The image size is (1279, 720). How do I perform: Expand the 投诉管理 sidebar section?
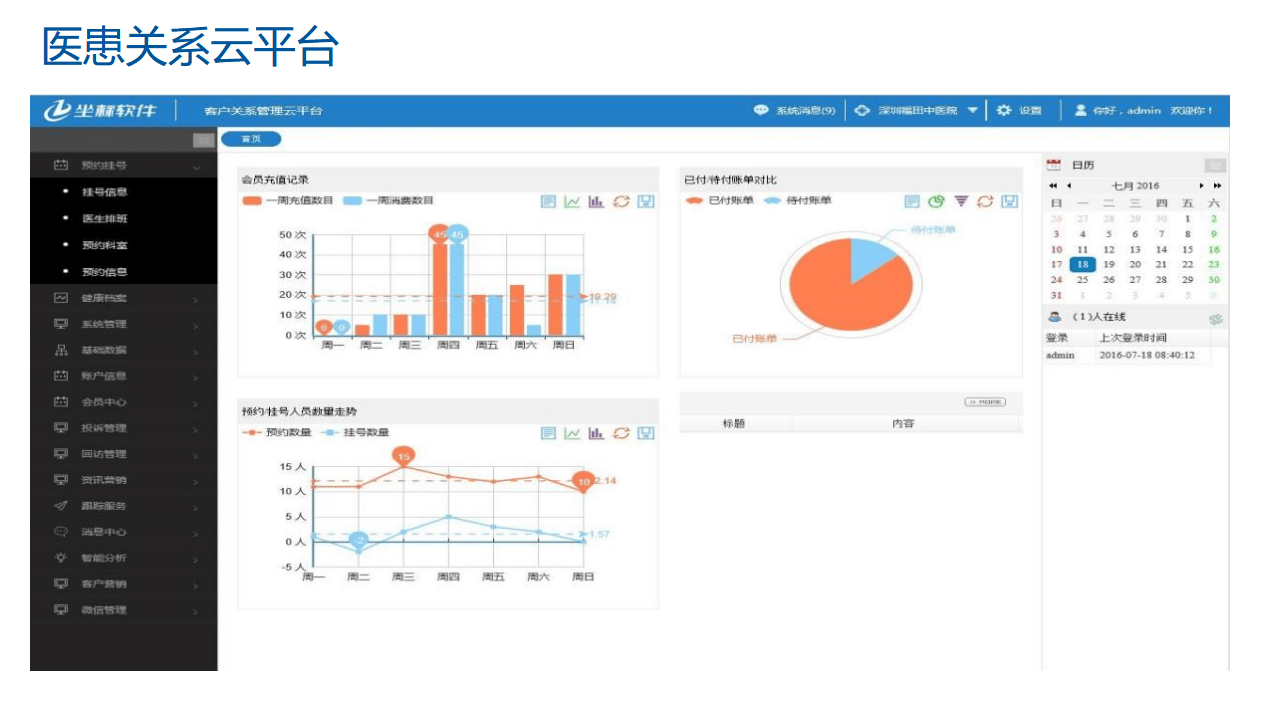coord(124,428)
